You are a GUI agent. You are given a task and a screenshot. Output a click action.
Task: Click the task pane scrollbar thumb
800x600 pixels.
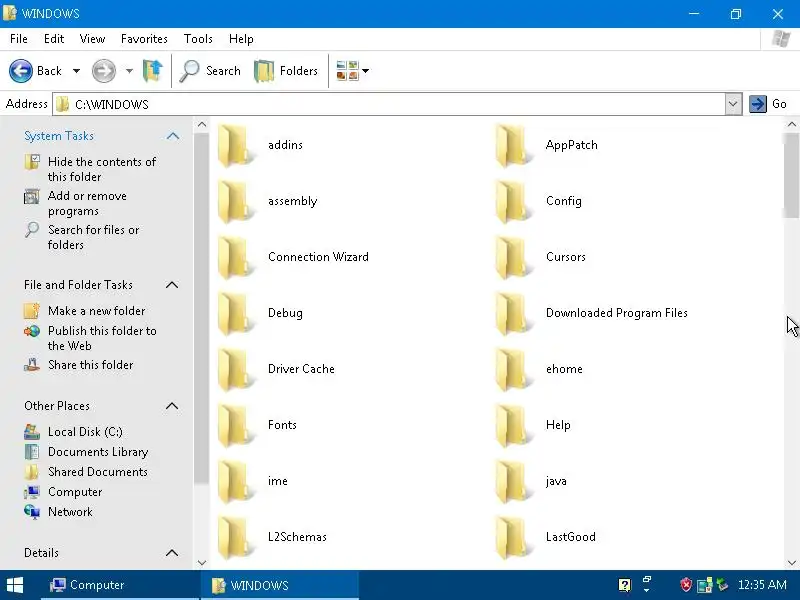click(202, 308)
